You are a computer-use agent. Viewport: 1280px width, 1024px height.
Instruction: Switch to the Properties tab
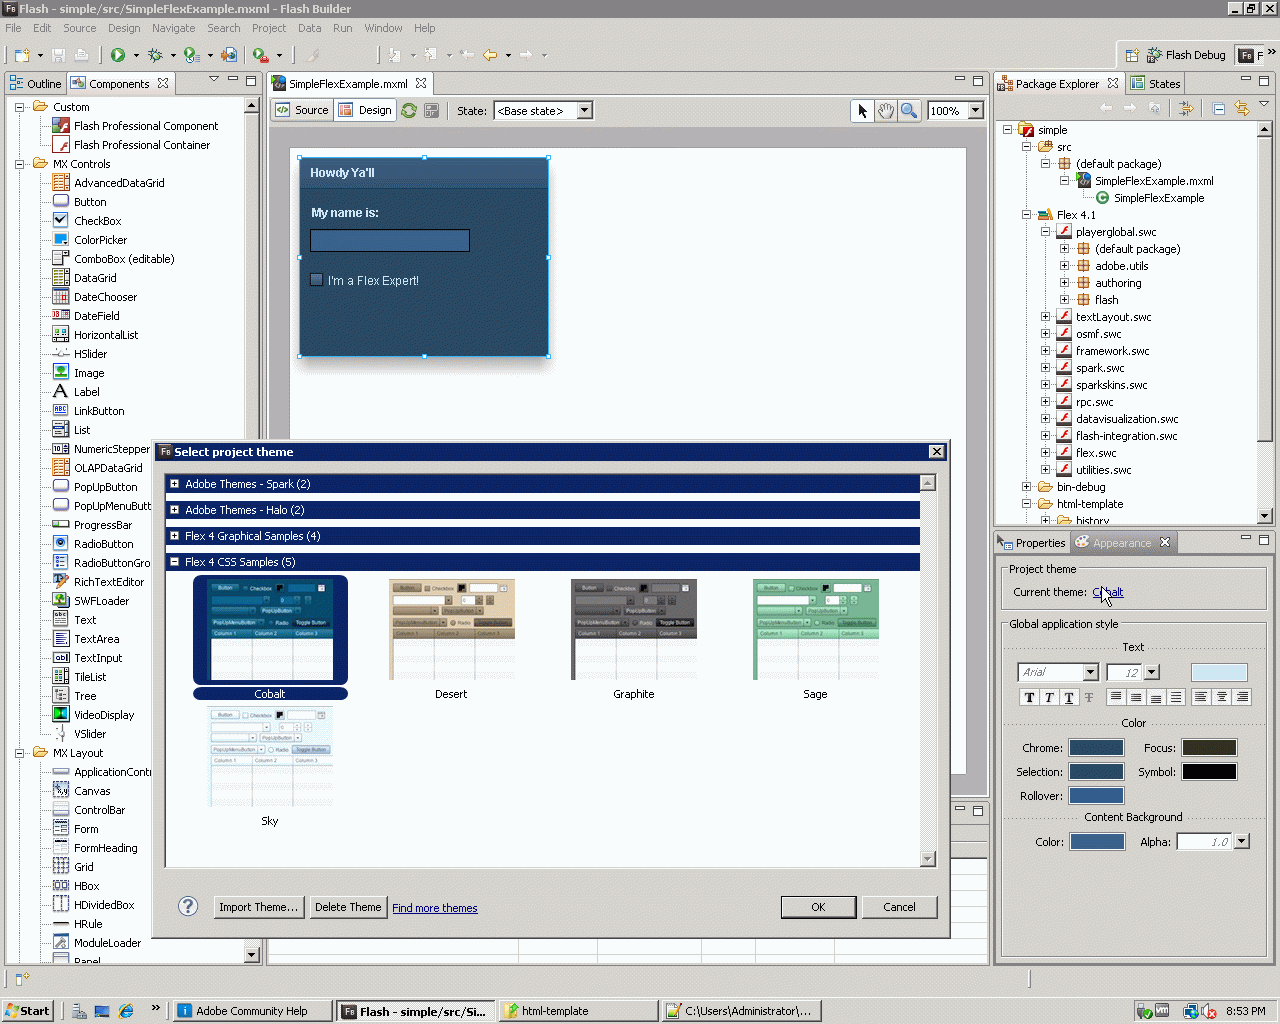coord(1032,543)
